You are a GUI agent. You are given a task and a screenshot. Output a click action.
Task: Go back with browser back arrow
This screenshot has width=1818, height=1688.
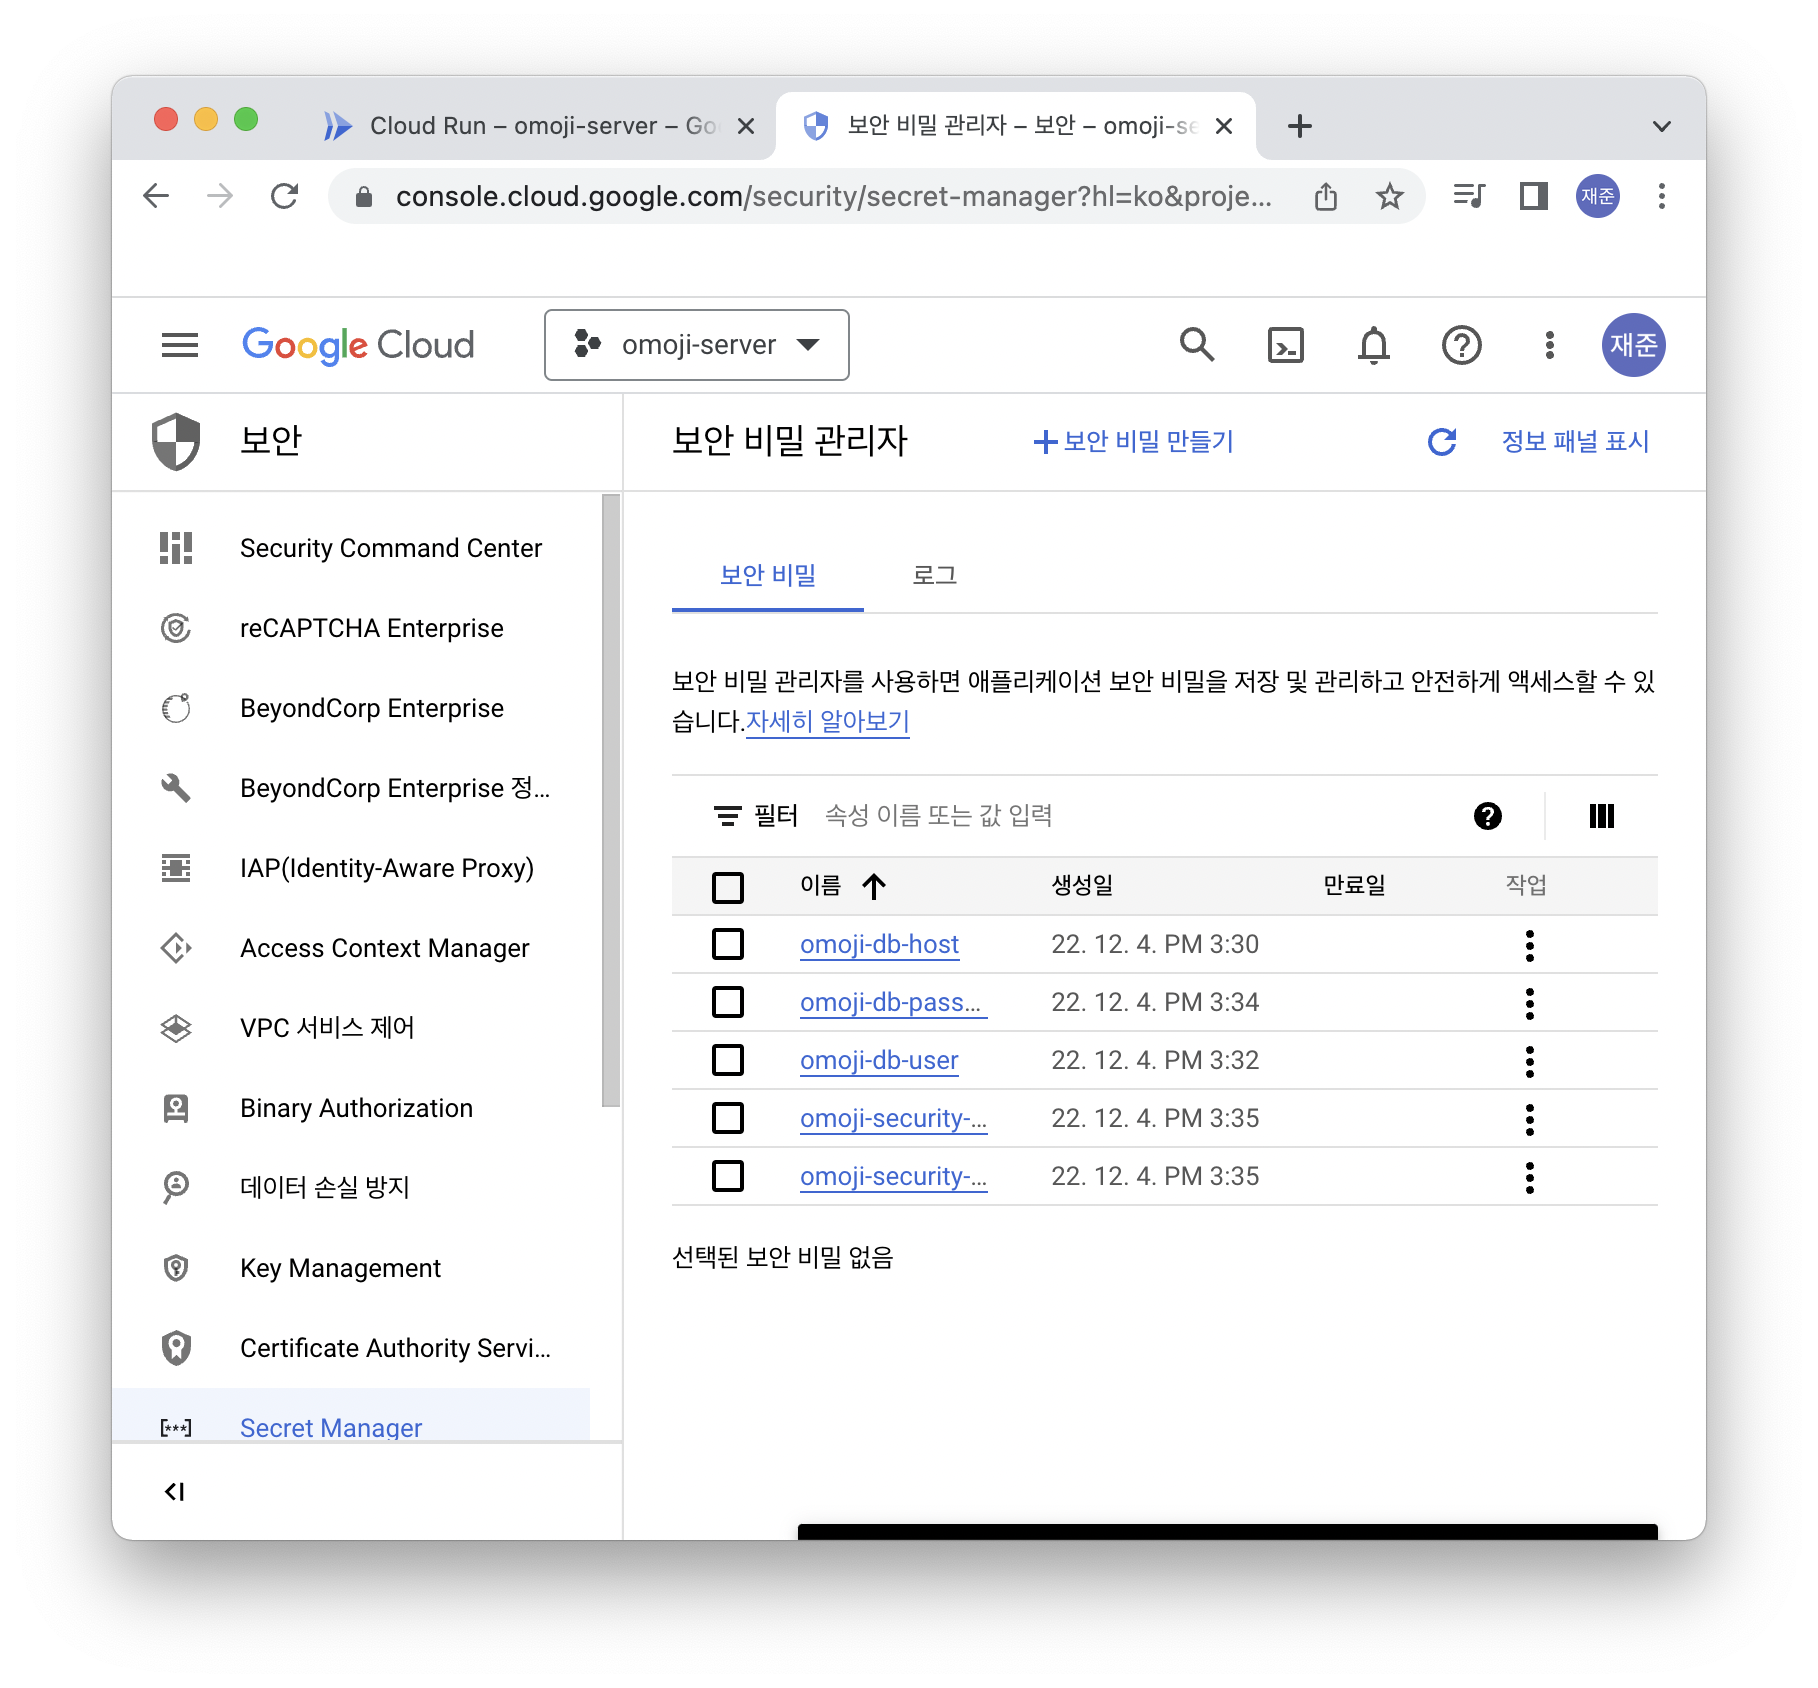(156, 196)
